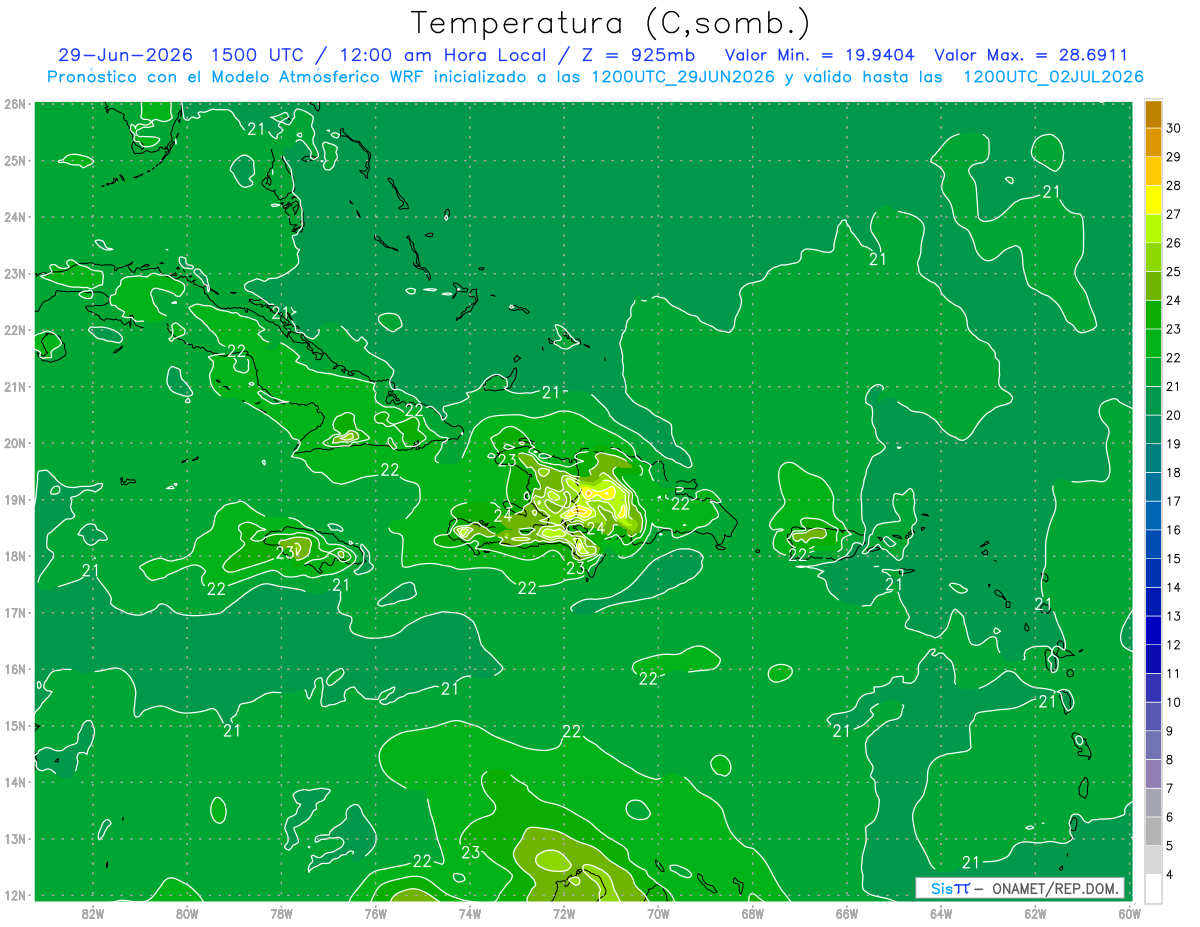Click the latitude label "18N"
Image resolution: width=1200 pixels, height=927 pixels.
click(x=15, y=556)
